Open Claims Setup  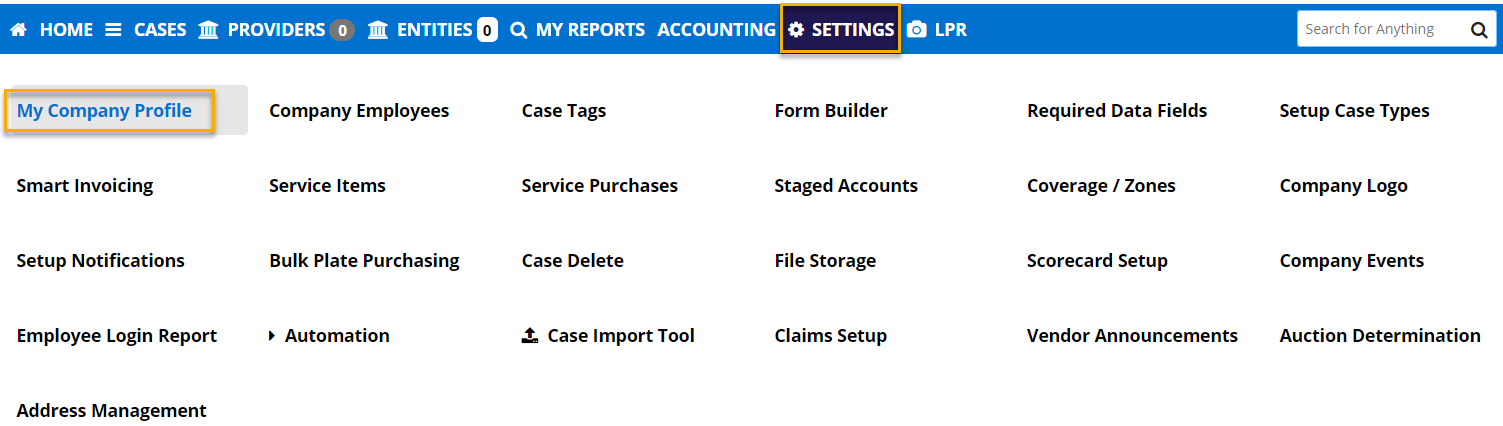831,336
